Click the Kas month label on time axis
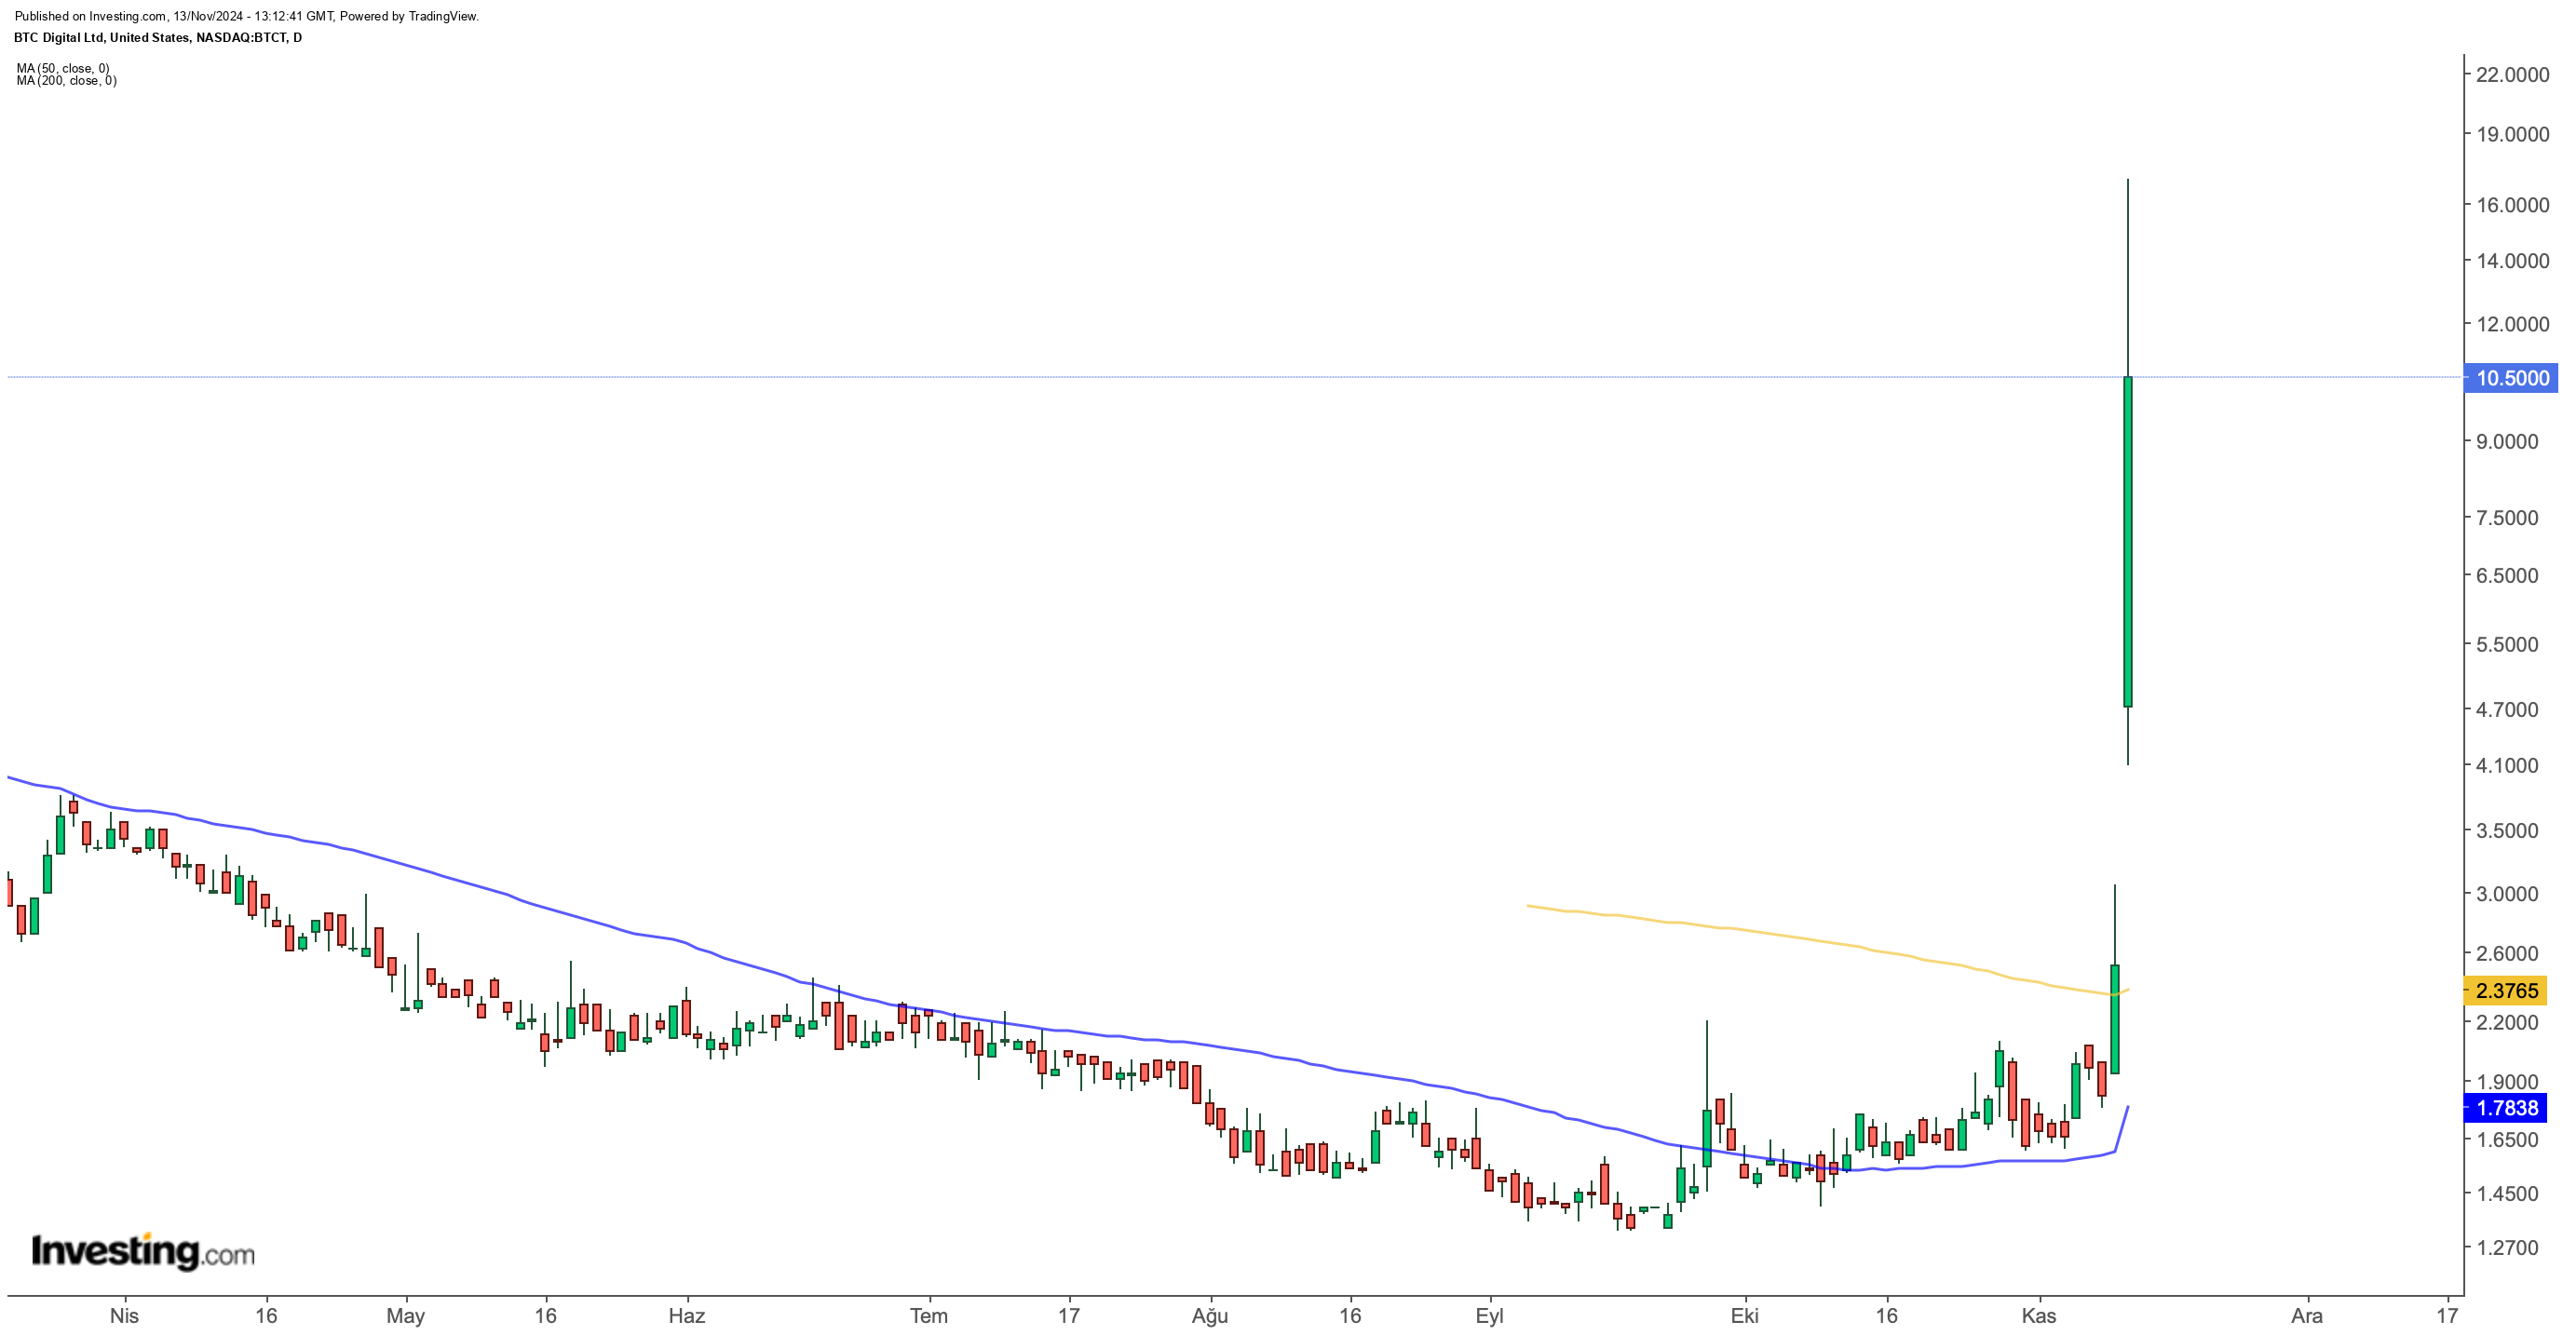 [2039, 1316]
